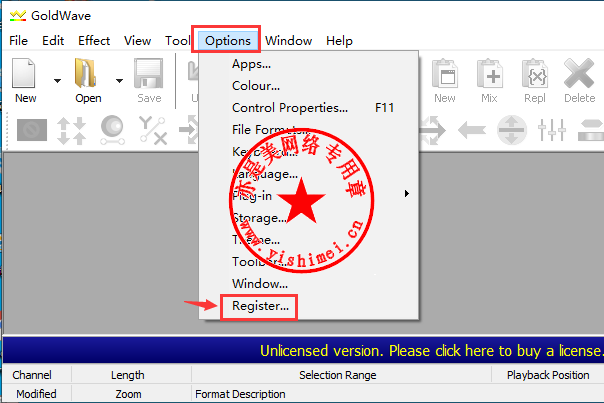Select Control Properties... menu entry
Image resolution: width=604 pixels, height=403 pixels.
(x=309, y=108)
